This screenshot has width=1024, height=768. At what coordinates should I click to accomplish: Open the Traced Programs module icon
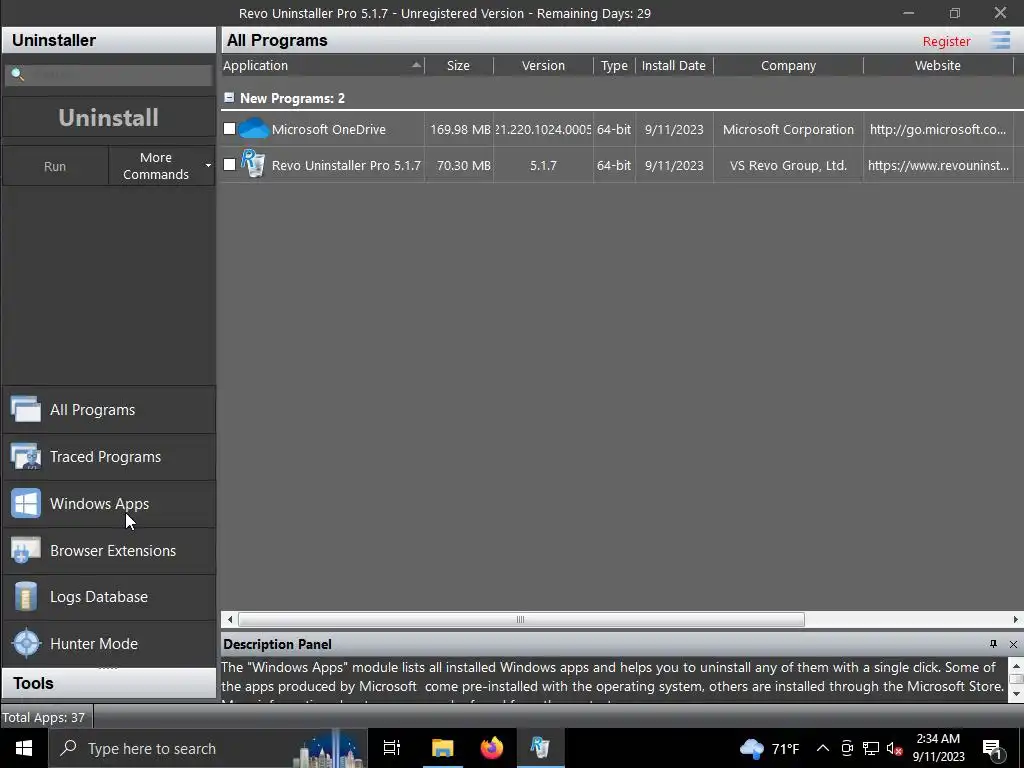coord(25,456)
